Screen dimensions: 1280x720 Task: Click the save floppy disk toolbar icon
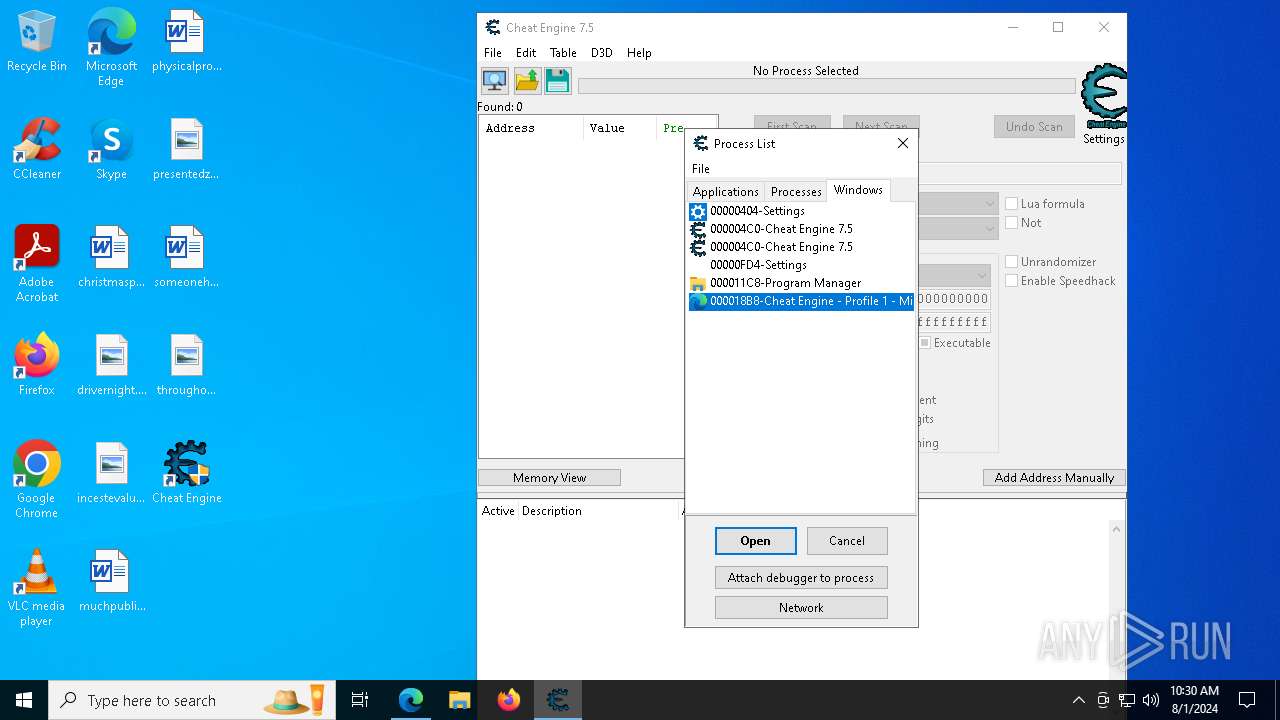(x=557, y=81)
